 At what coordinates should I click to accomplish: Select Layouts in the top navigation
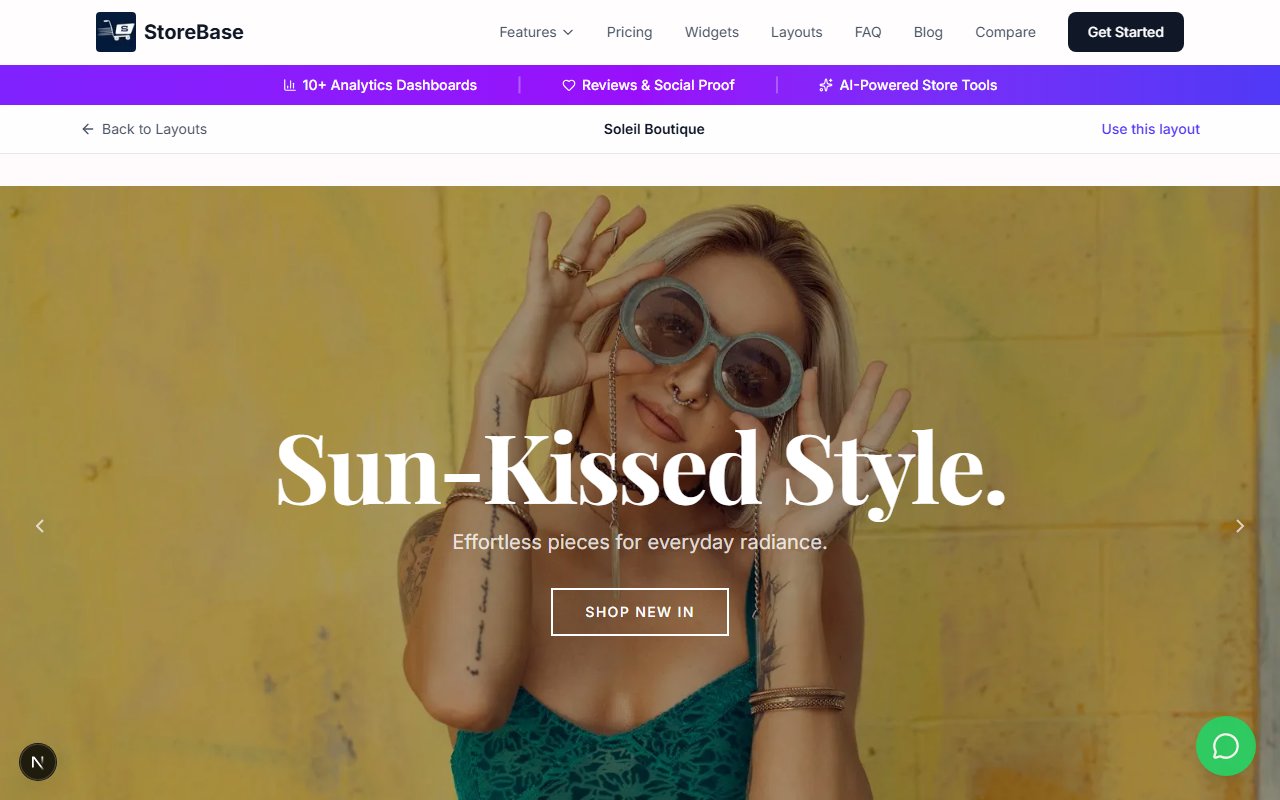[796, 32]
